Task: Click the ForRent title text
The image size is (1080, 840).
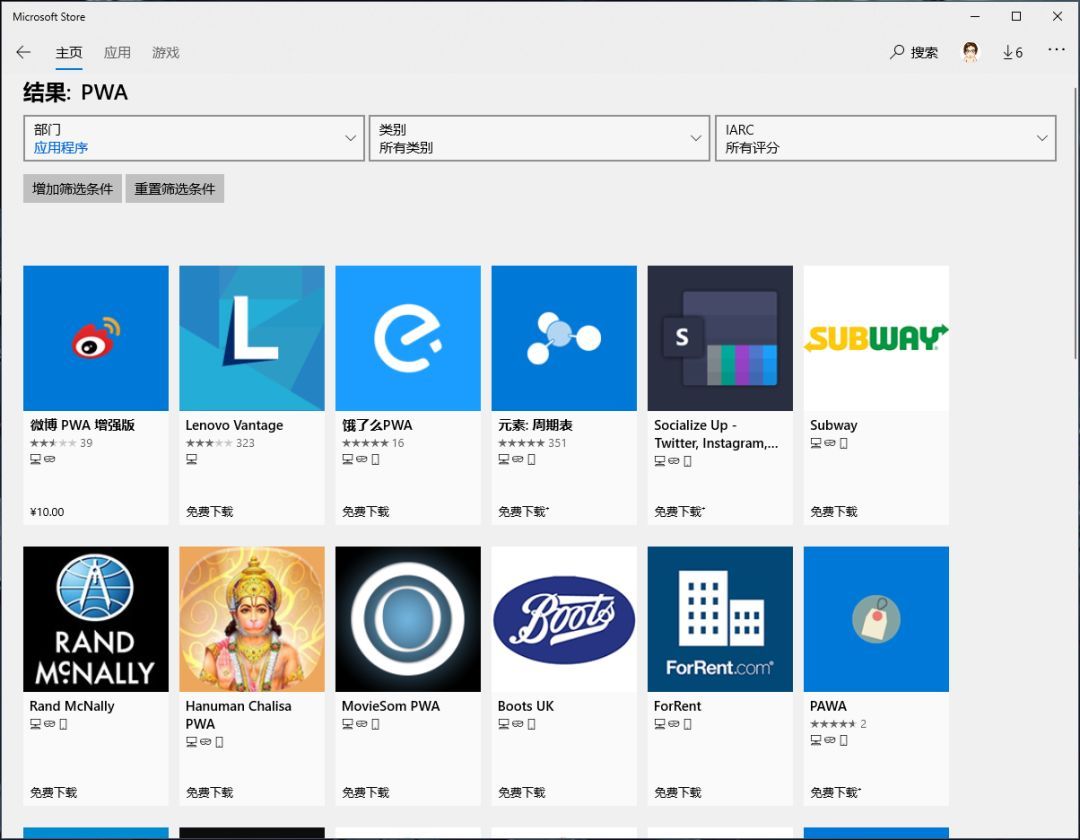Action: pos(677,706)
